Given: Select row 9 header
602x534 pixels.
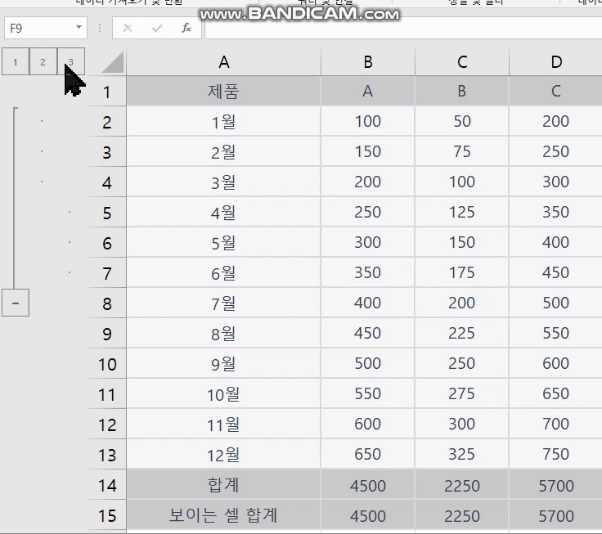Looking at the screenshot, I should 107,334.
